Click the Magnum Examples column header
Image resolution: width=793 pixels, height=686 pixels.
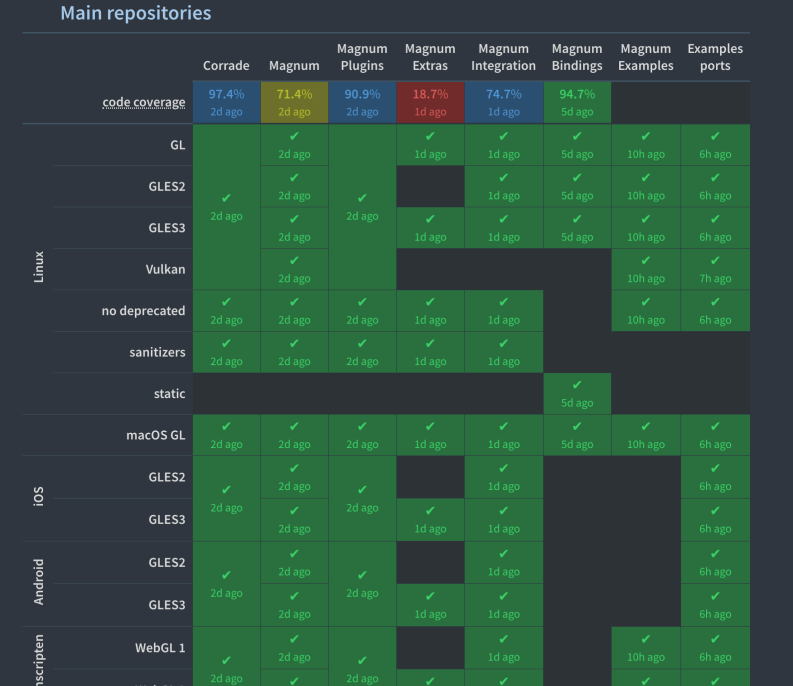coord(646,57)
